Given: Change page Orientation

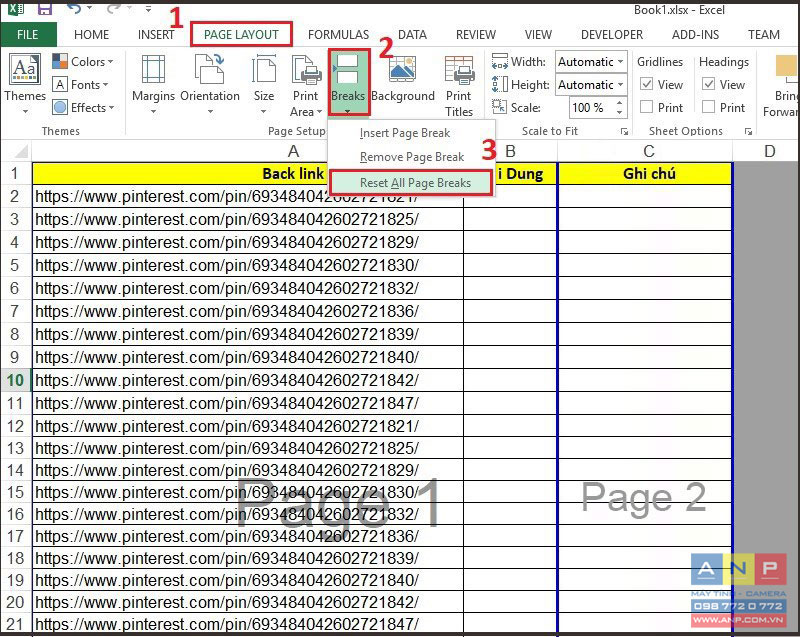Looking at the screenshot, I should click(x=210, y=84).
